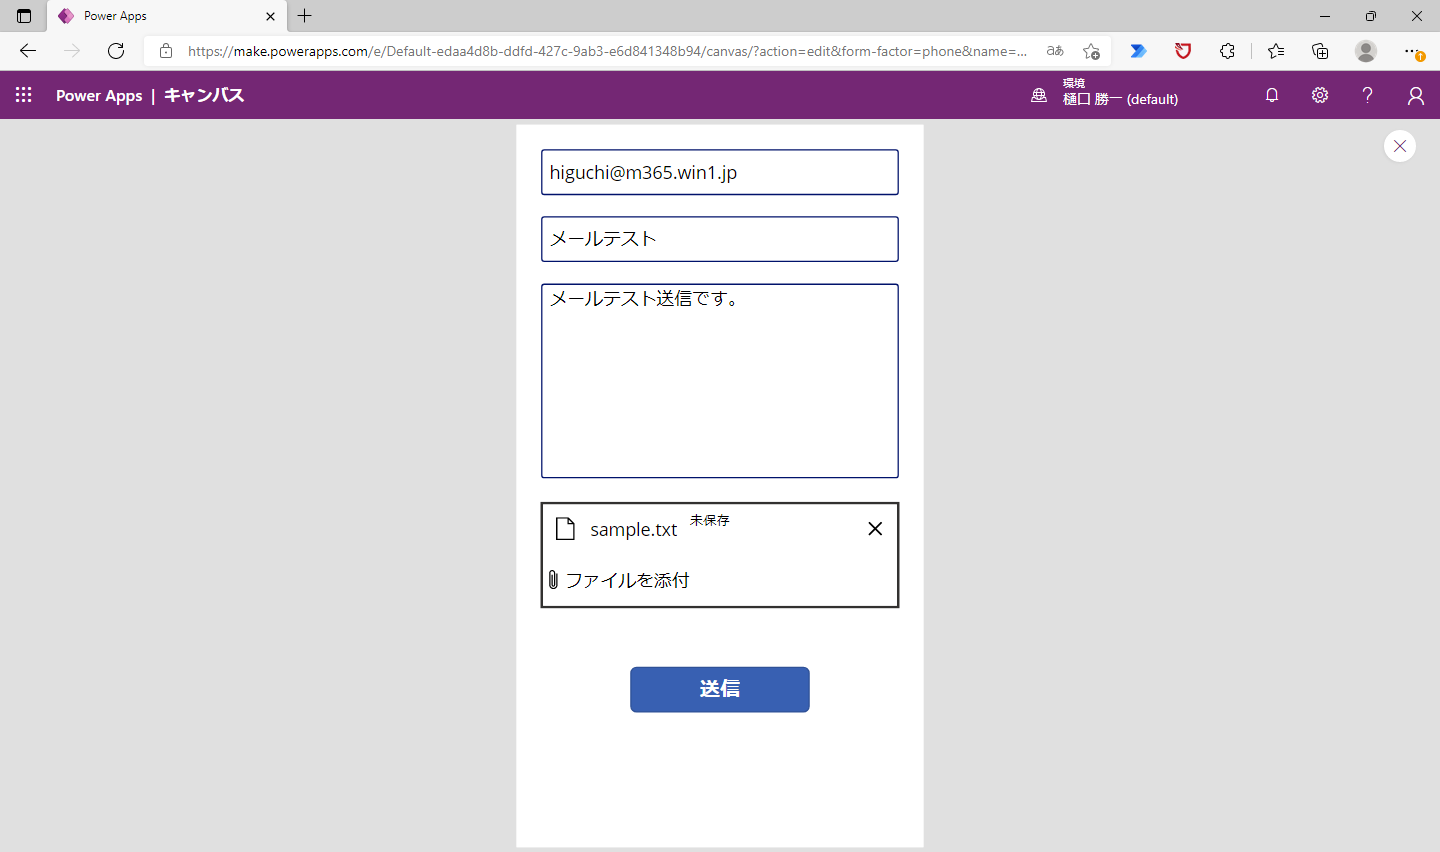Open browser settings and more menu
Image resolution: width=1440 pixels, height=852 pixels.
click(1412, 51)
